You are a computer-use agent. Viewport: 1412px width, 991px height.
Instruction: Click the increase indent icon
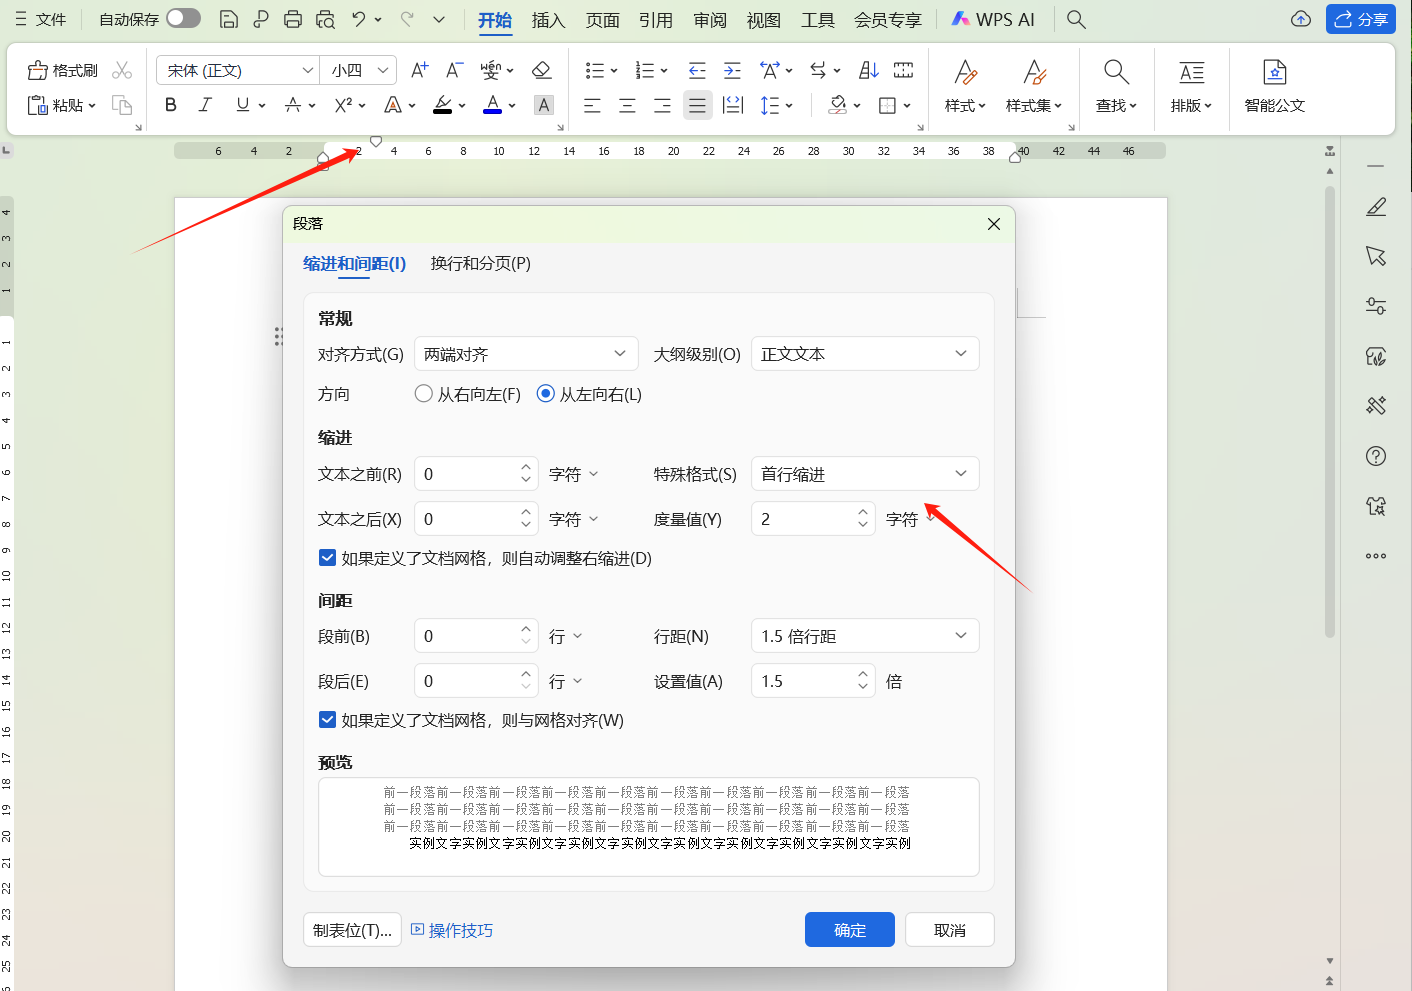coord(732,70)
